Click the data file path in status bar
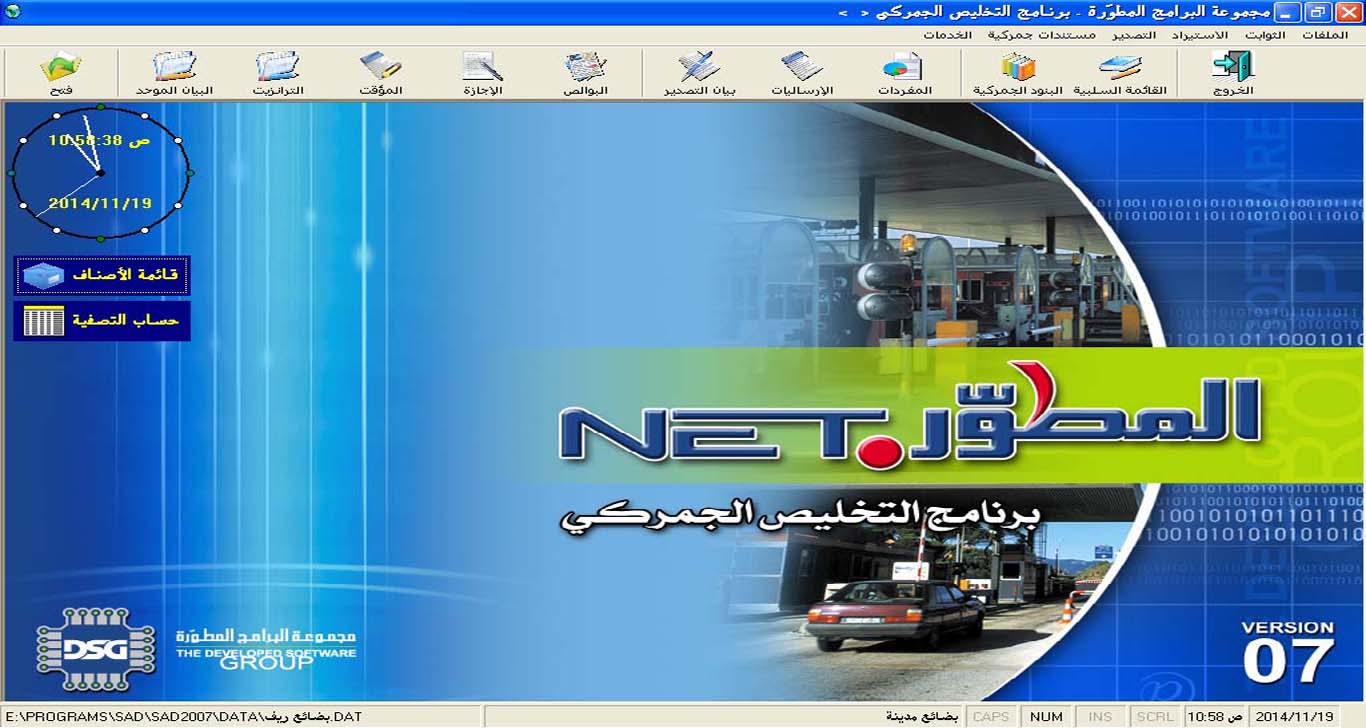The image size is (1366, 728). pyautogui.click(x=182, y=717)
